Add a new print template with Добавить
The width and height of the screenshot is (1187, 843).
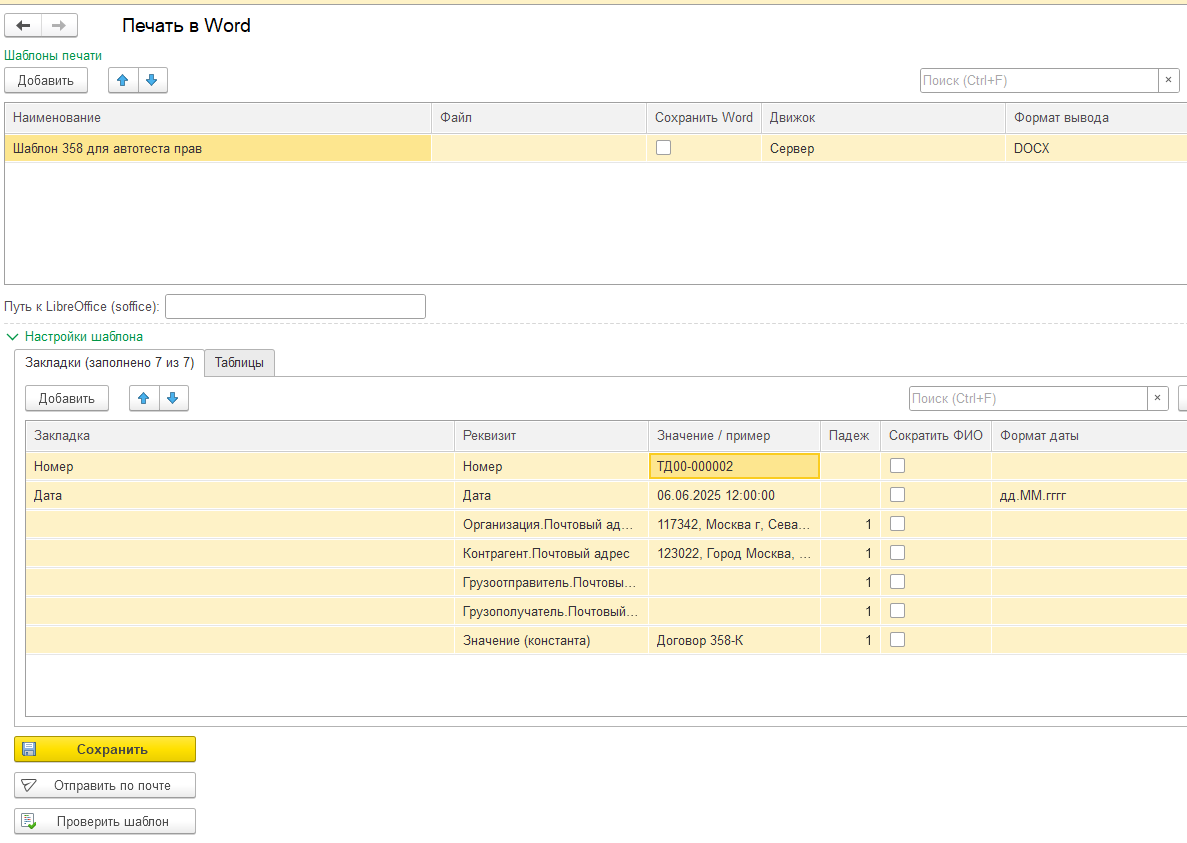(46, 80)
